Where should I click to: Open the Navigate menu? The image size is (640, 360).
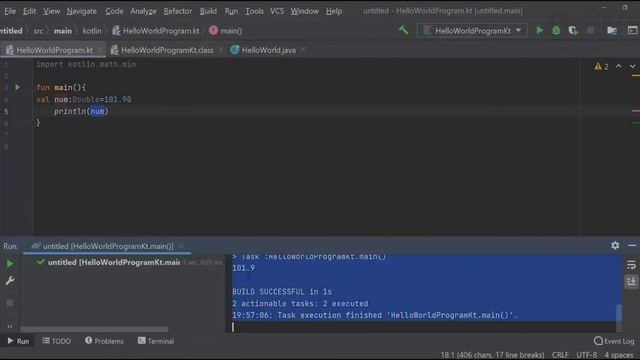82,11
